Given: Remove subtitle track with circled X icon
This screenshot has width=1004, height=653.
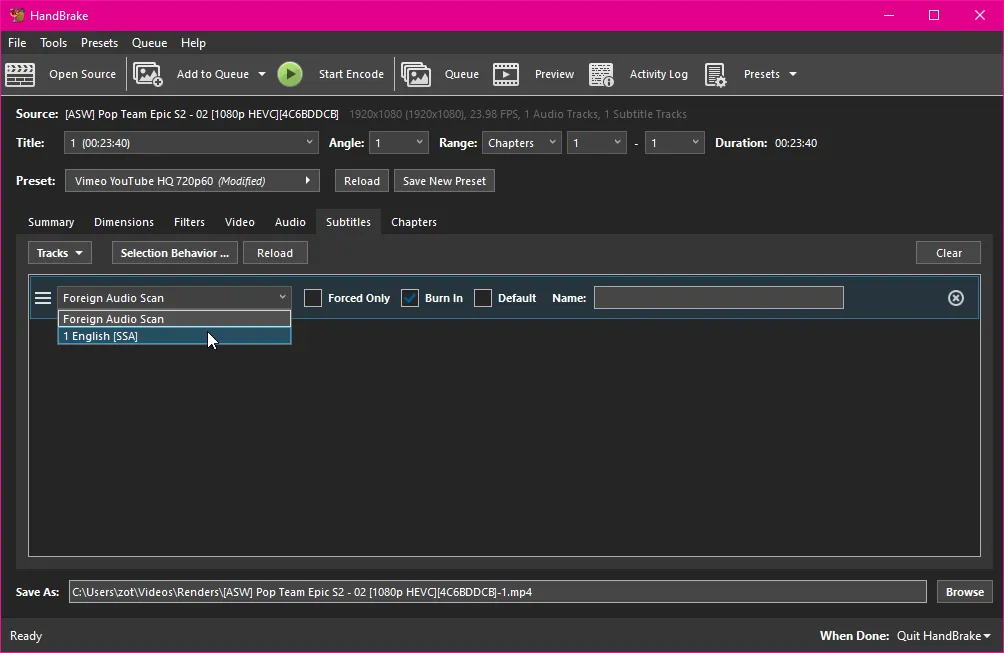Looking at the screenshot, I should (x=955, y=298).
